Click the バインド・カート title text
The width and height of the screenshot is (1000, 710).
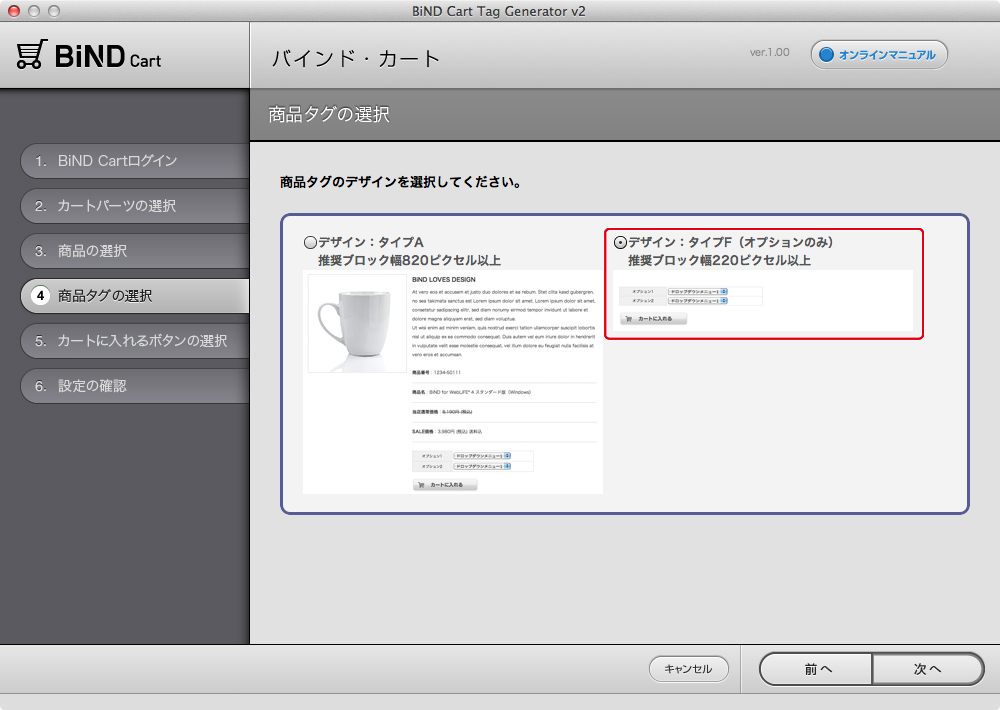[x=356, y=59]
